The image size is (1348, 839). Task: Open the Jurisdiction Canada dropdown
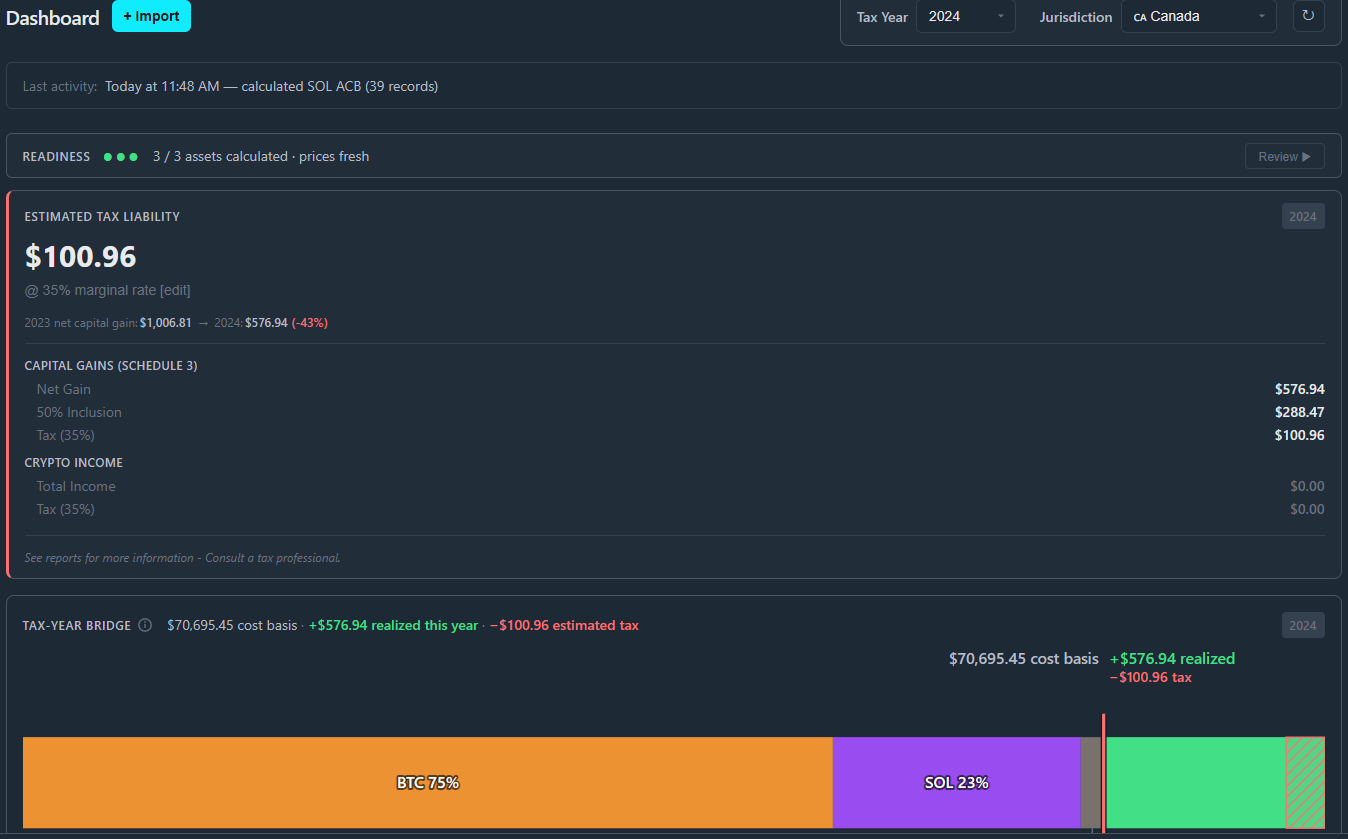coord(1199,16)
